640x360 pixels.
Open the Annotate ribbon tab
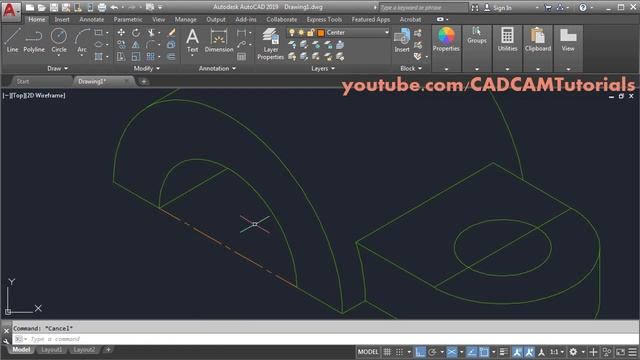tap(91, 20)
